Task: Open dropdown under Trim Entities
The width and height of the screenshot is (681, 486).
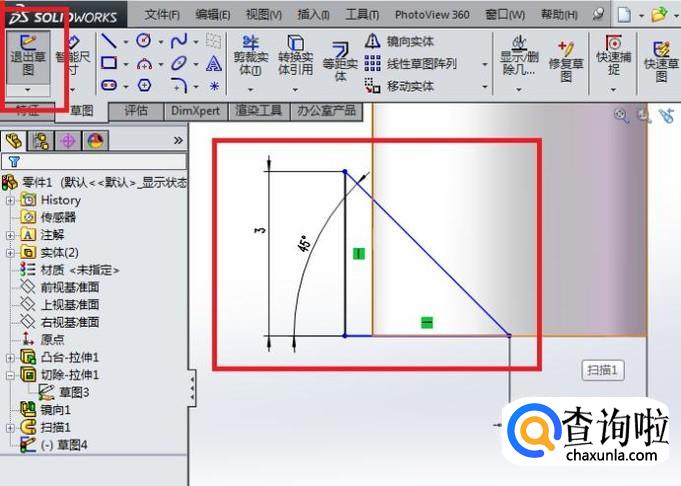Action: point(251,90)
